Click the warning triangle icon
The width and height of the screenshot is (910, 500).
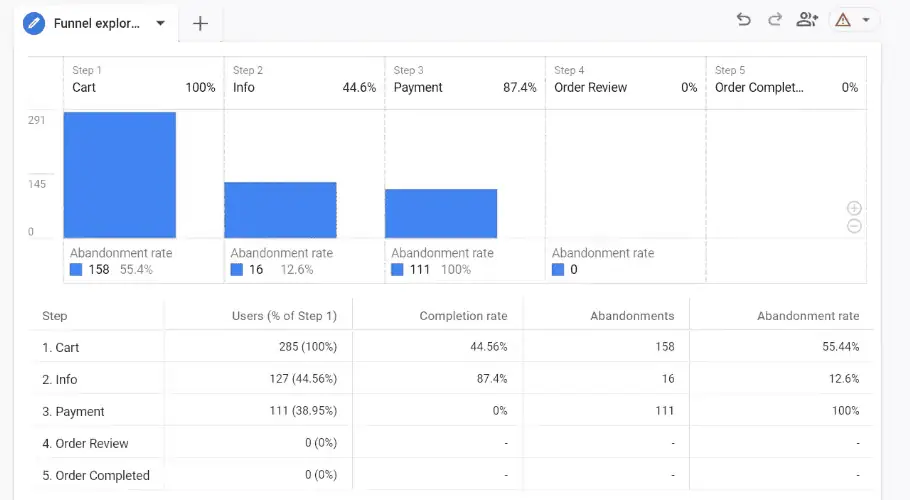(843, 20)
